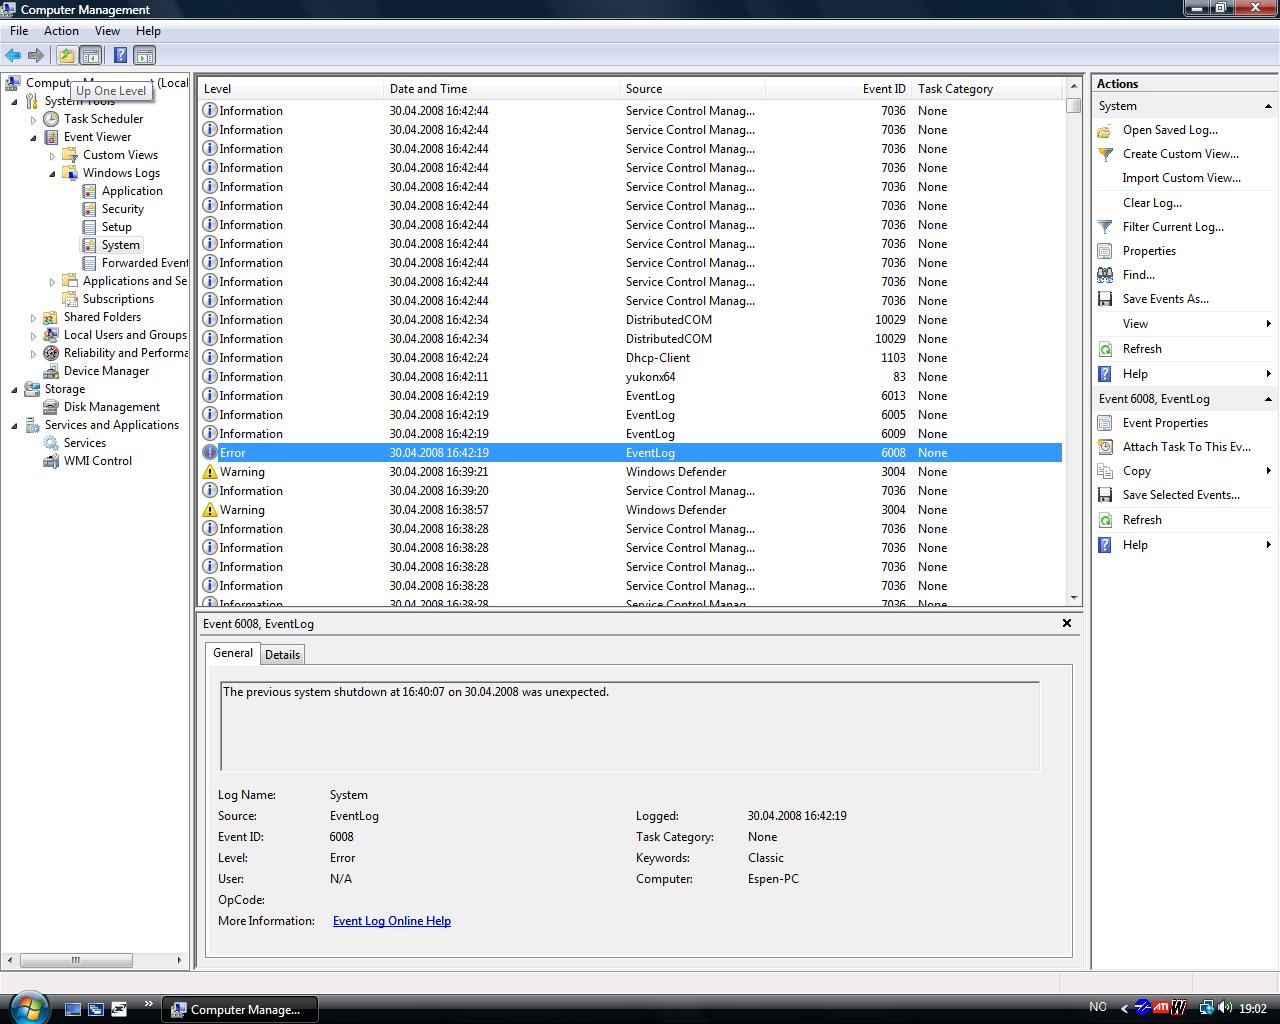
Task: Click Attach Task To This Event
Action: pyautogui.click(x=1186, y=447)
